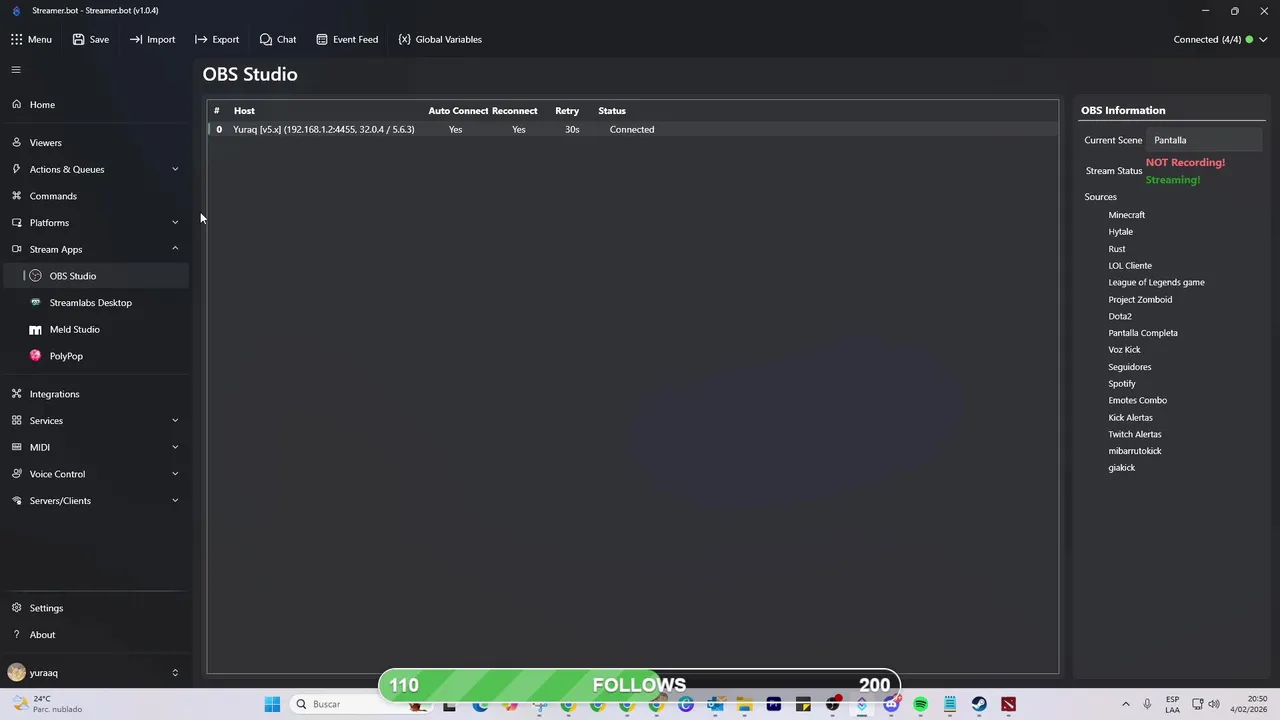Image resolution: width=1280 pixels, height=720 pixels.
Task: Select Voz Kick source
Action: pos(1124,350)
